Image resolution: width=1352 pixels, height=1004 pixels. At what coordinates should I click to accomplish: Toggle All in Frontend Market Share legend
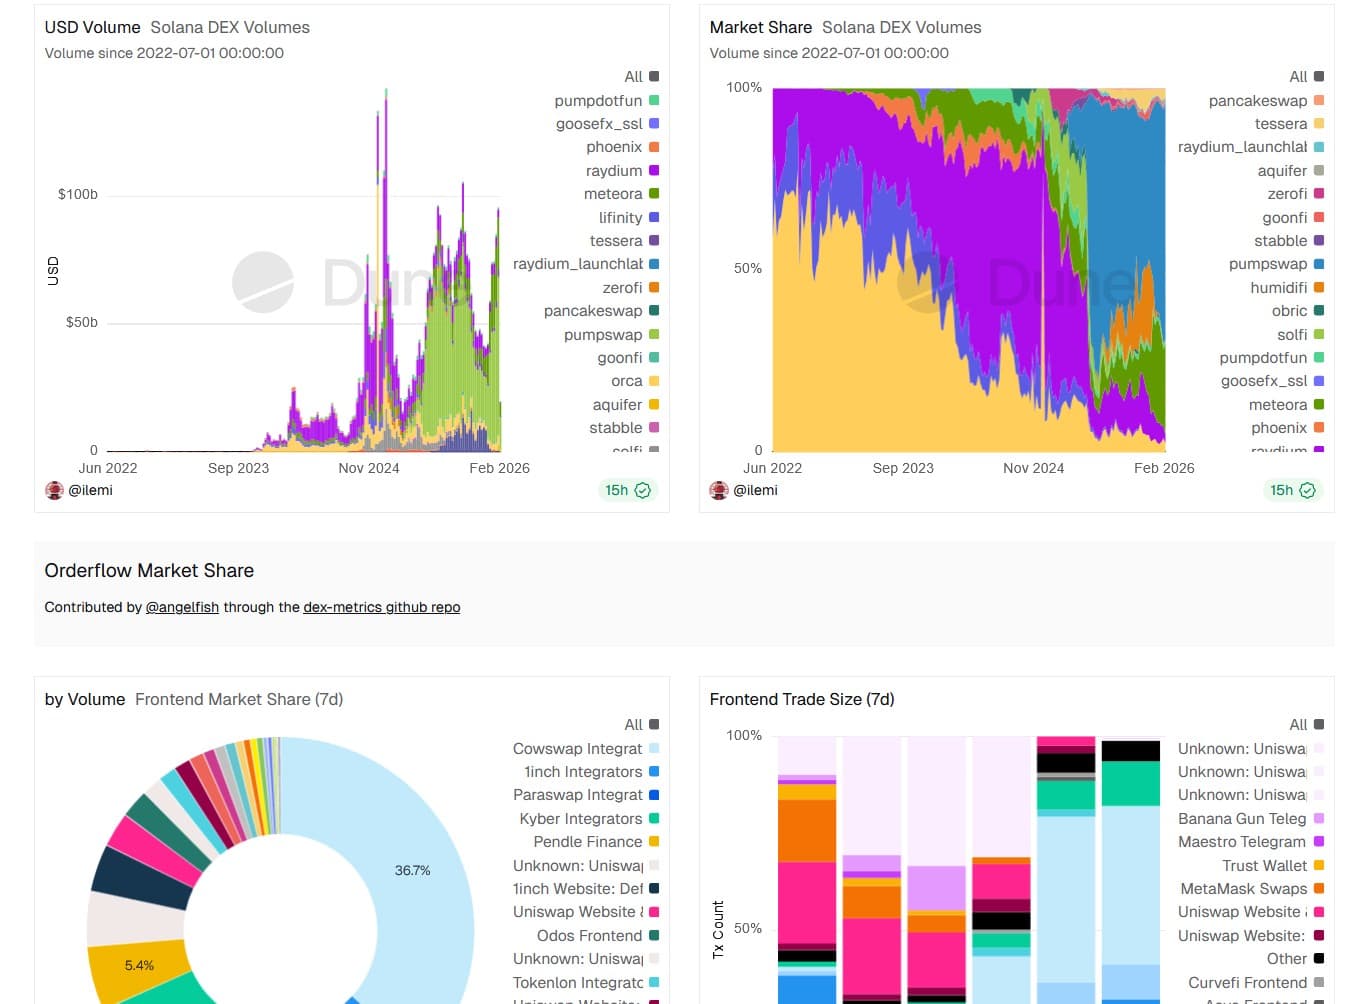coord(641,725)
